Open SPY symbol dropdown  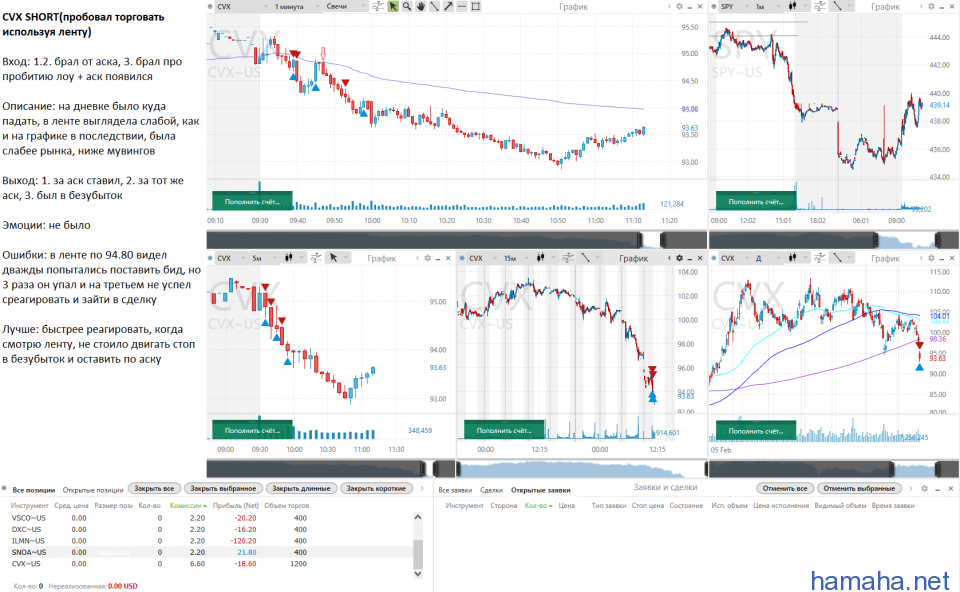(x=734, y=7)
